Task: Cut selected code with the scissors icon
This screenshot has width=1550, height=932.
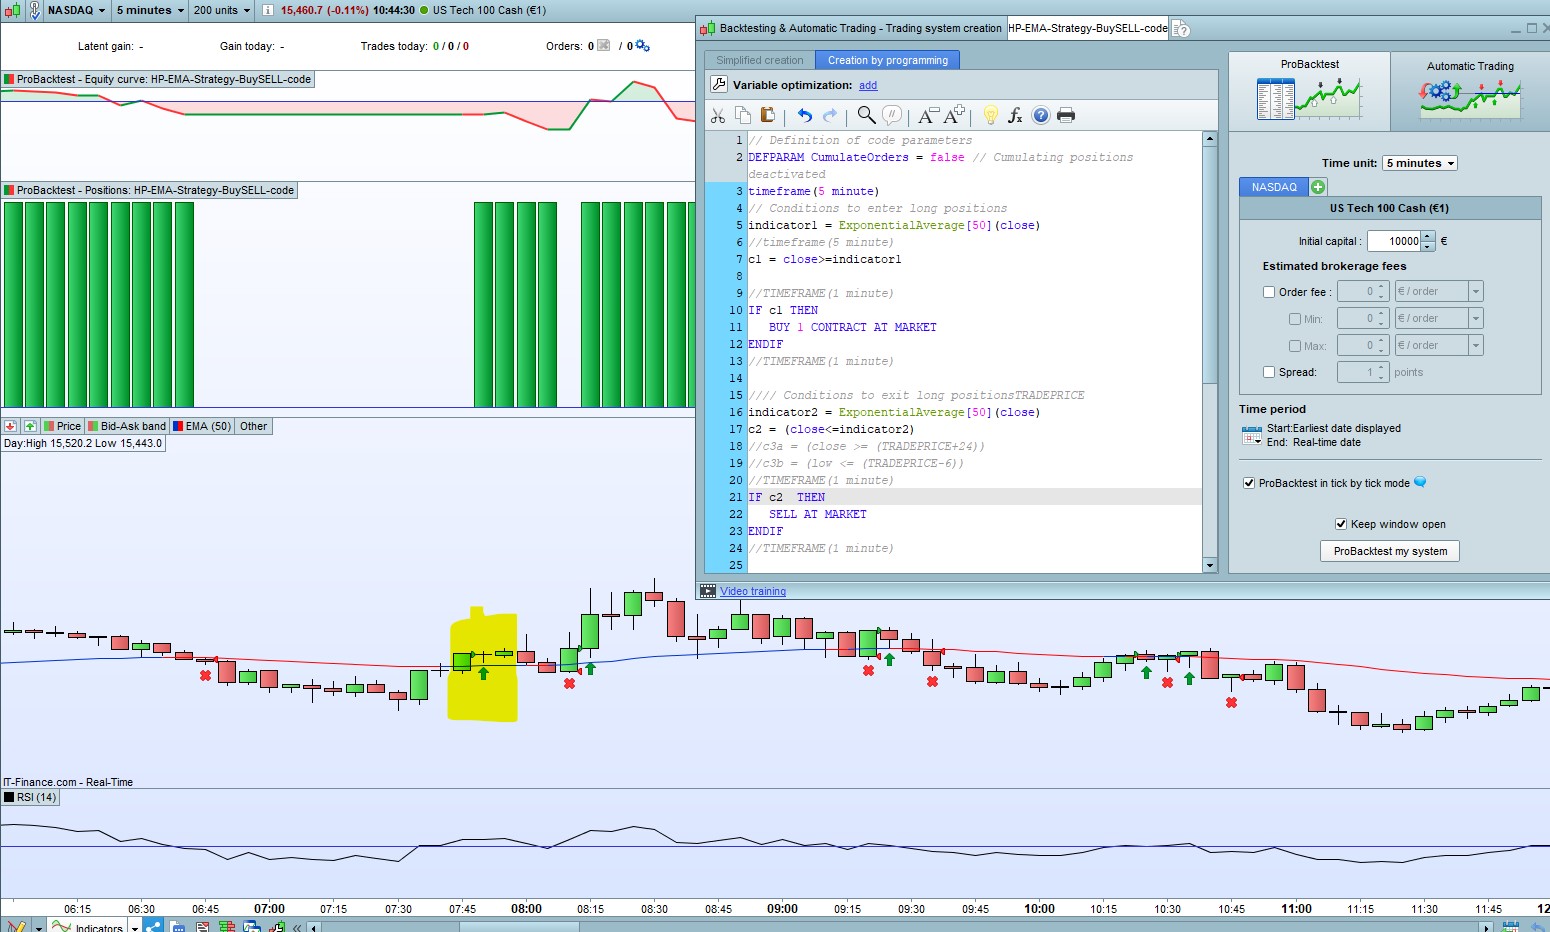Action: pyautogui.click(x=718, y=115)
